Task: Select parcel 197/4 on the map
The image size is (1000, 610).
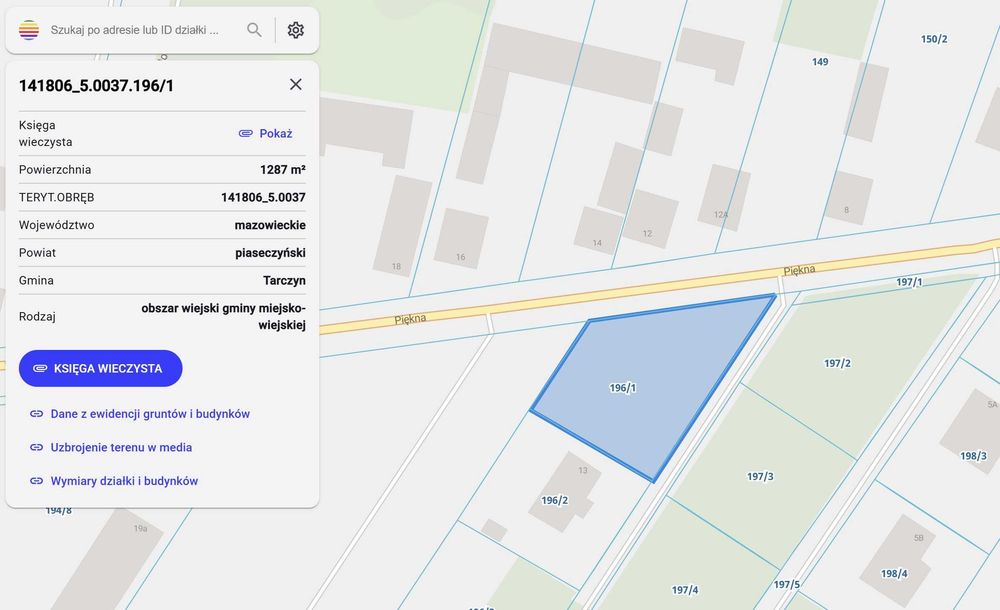Action: click(x=685, y=590)
